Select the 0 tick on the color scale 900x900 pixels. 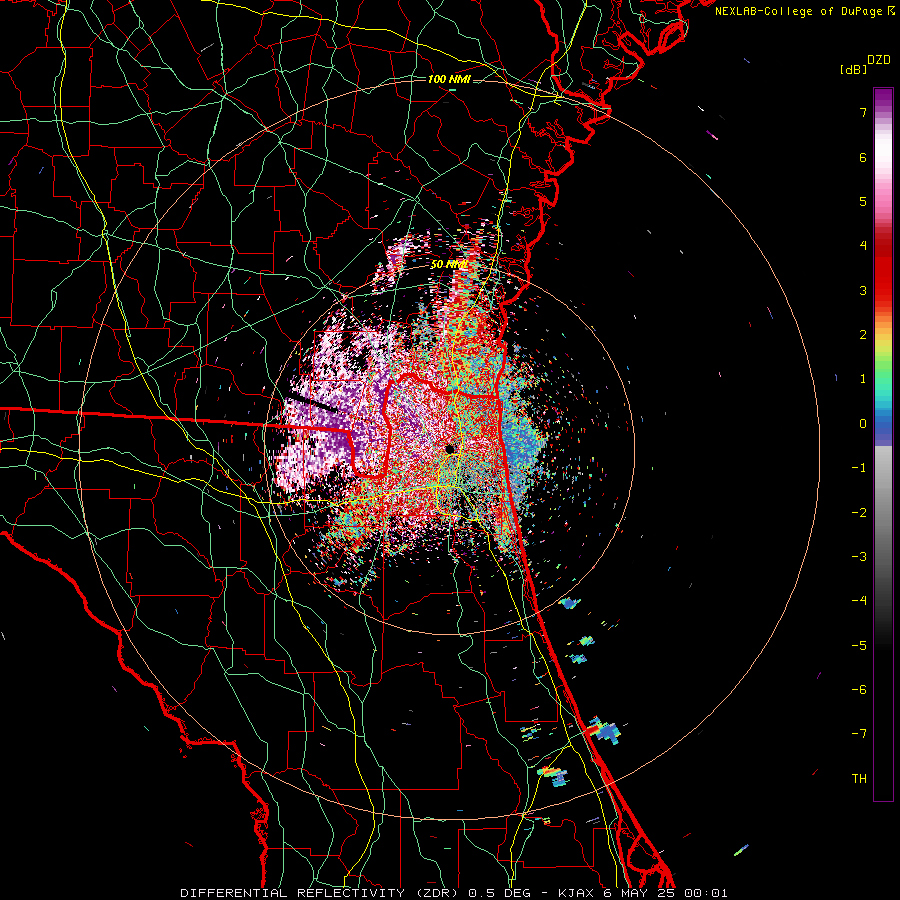863,424
